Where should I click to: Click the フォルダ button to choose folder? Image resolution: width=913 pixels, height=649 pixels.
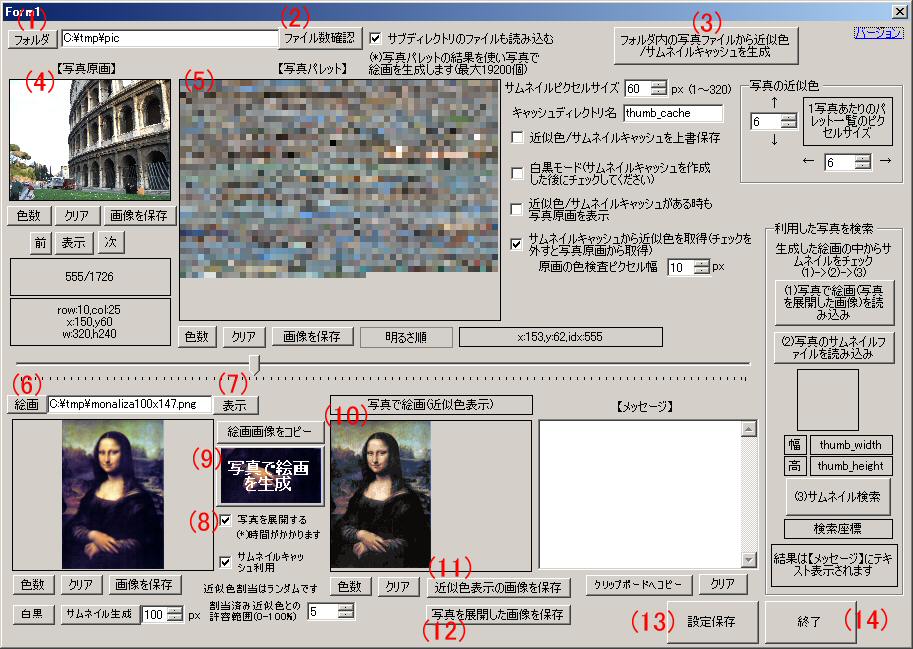point(33,39)
